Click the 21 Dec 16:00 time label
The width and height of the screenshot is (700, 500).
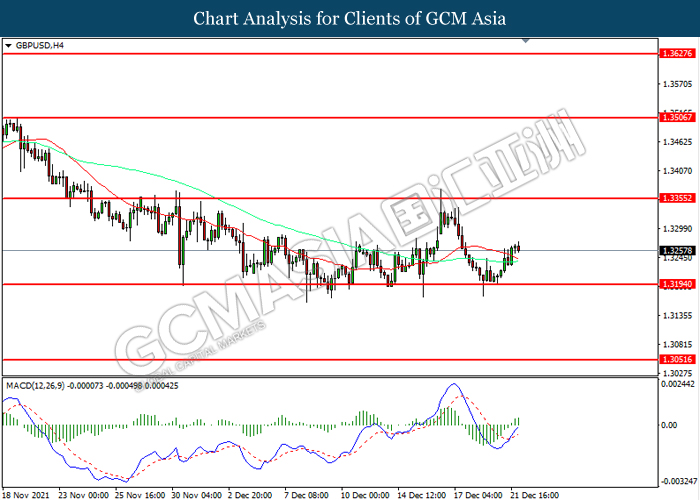point(534,495)
